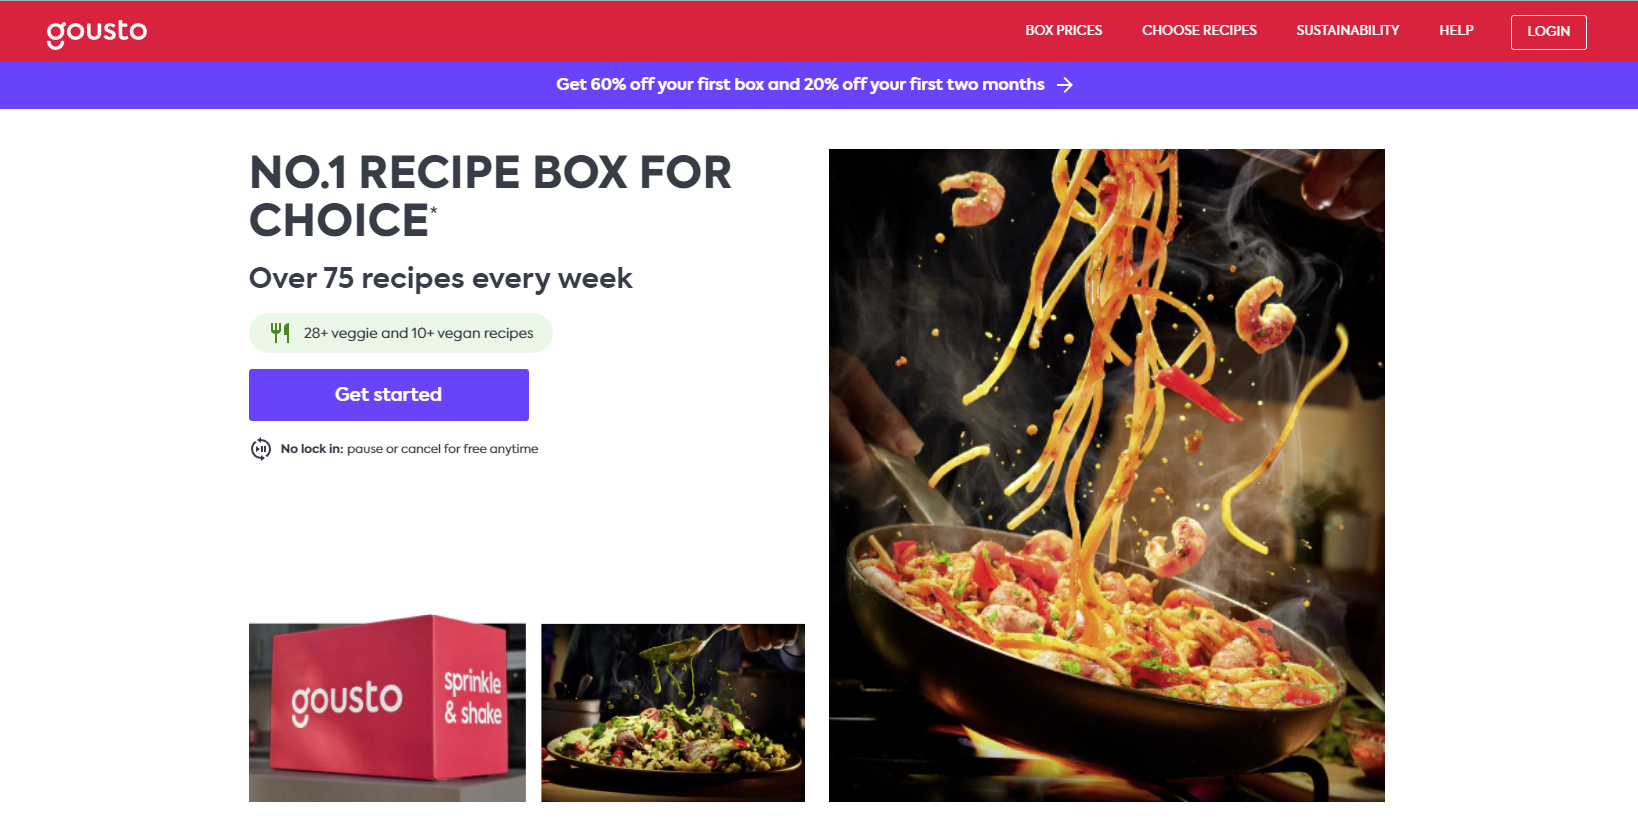Click the Get started button
Viewport: 1638px width, 832px height.
[x=389, y=395]
